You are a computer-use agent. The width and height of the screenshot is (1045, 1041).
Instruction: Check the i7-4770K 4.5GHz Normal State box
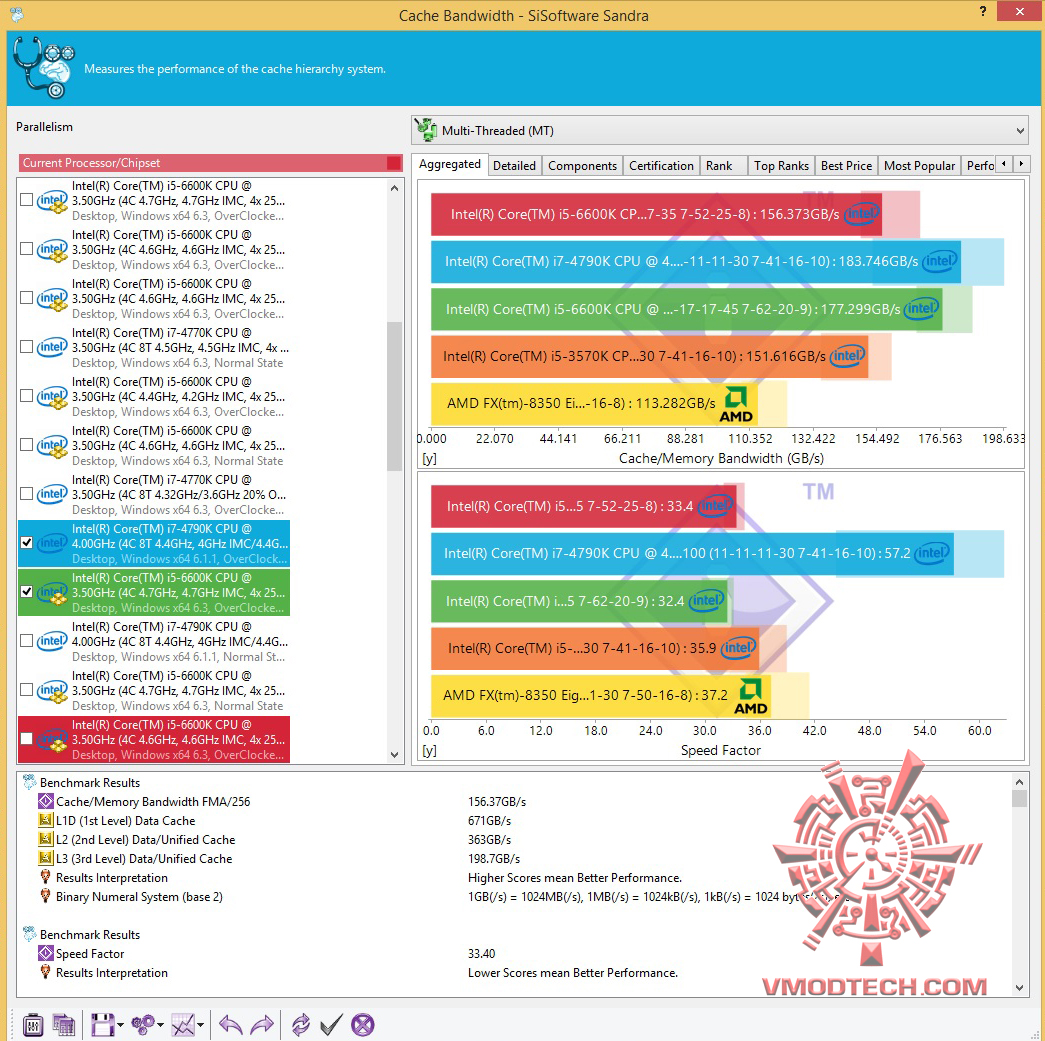click(x=26, y=347)
